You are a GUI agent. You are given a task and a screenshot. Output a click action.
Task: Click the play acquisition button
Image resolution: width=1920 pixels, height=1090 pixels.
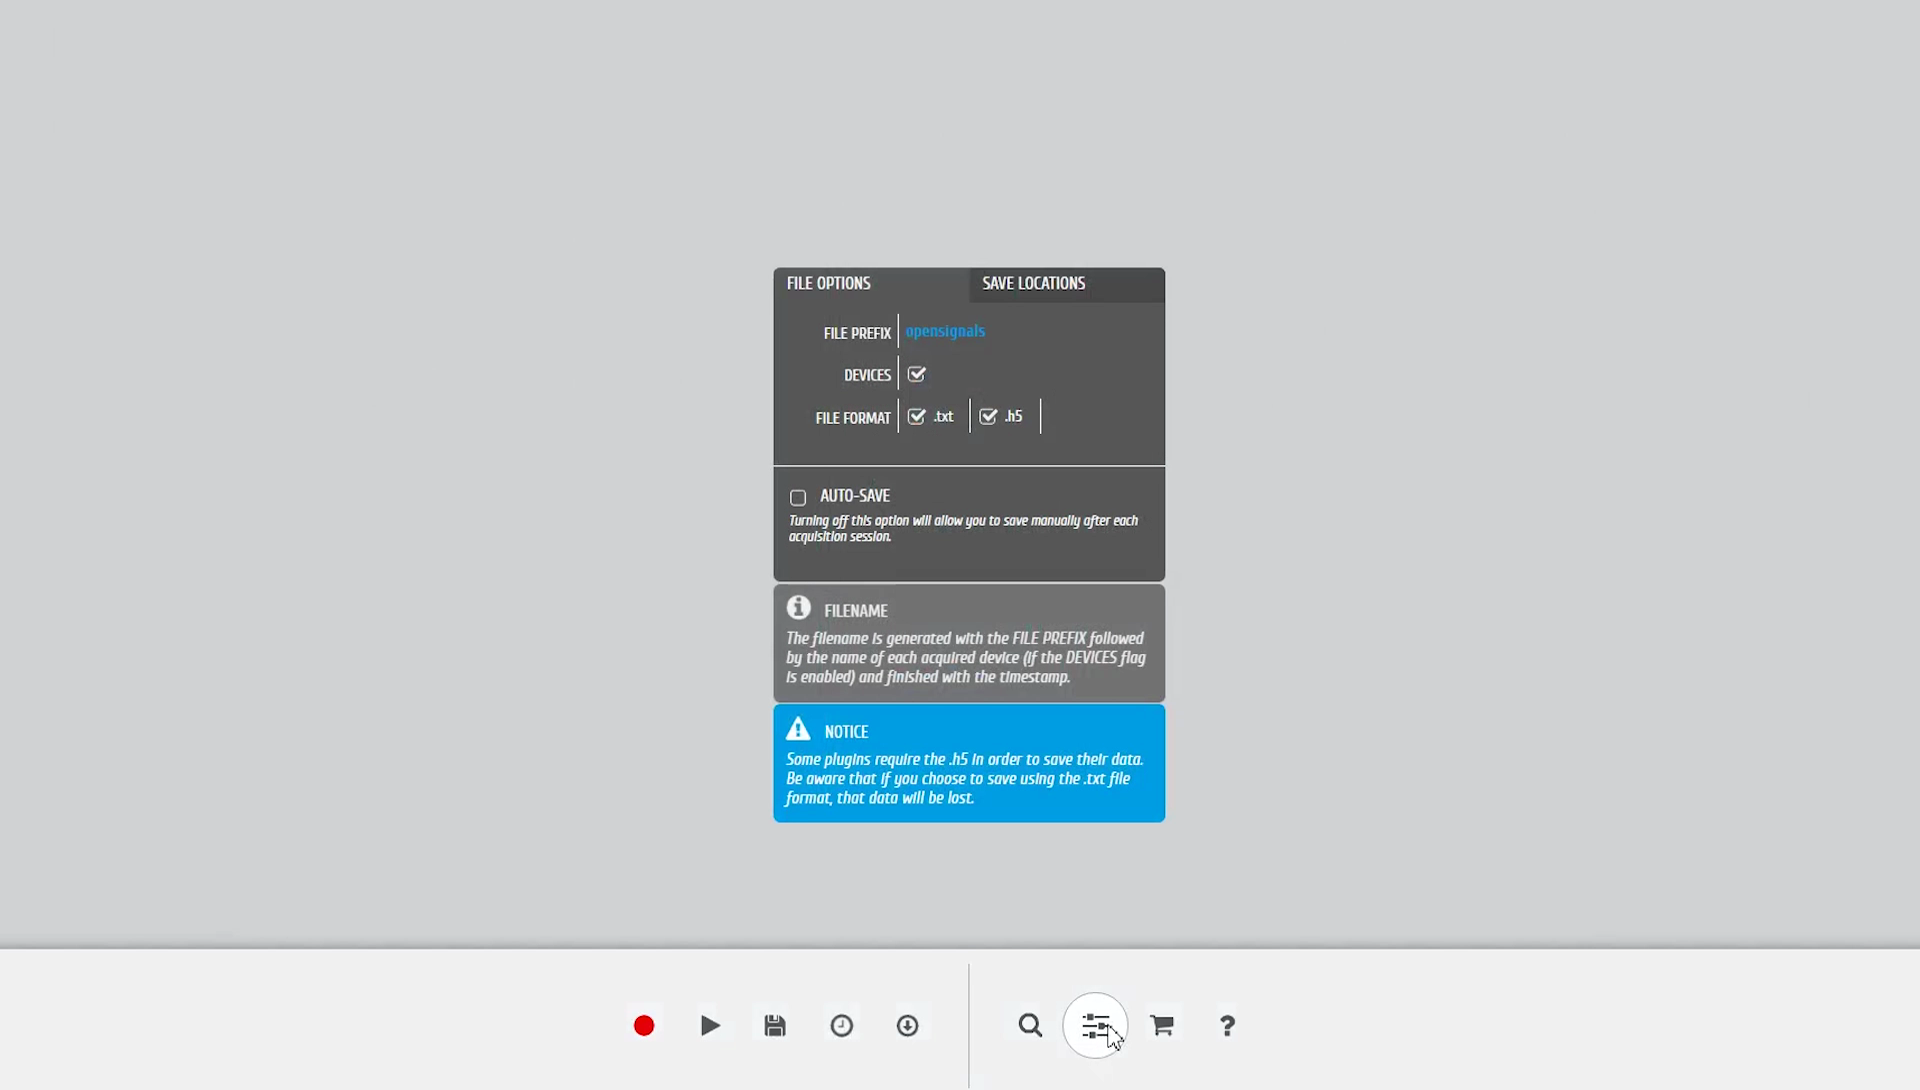pyautogui.click(x=709, y=1025)
